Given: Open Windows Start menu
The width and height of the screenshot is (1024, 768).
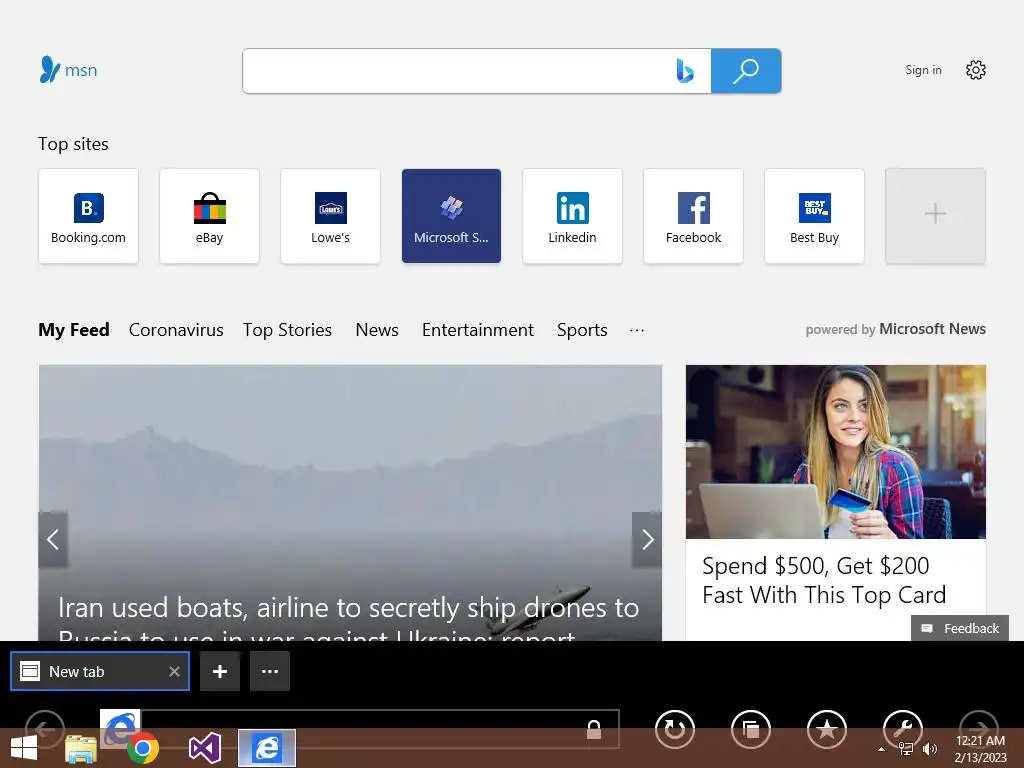Looking at the screenshot, I should pos(24,748).
